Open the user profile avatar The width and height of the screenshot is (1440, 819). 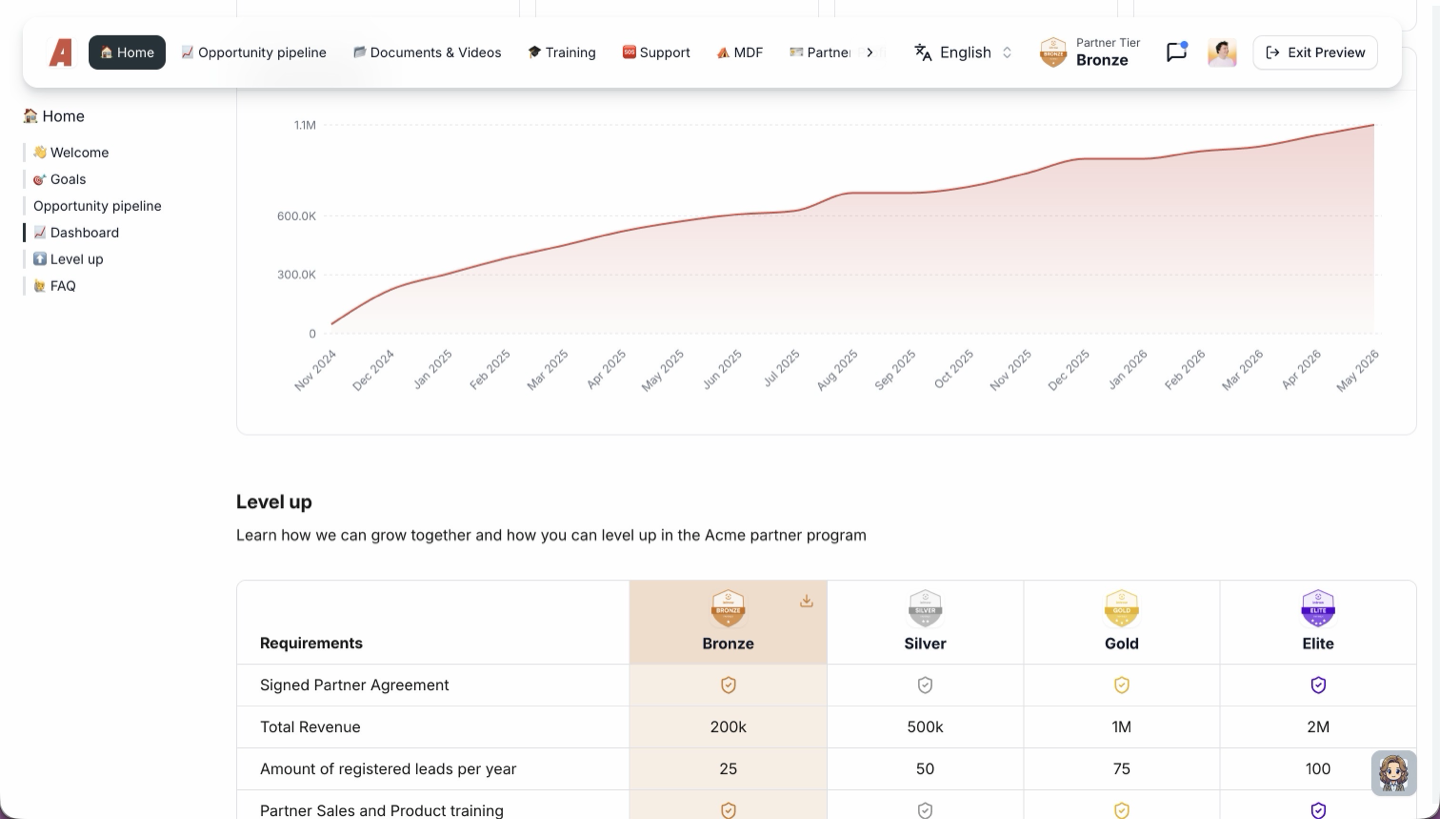pos(1222,52)
